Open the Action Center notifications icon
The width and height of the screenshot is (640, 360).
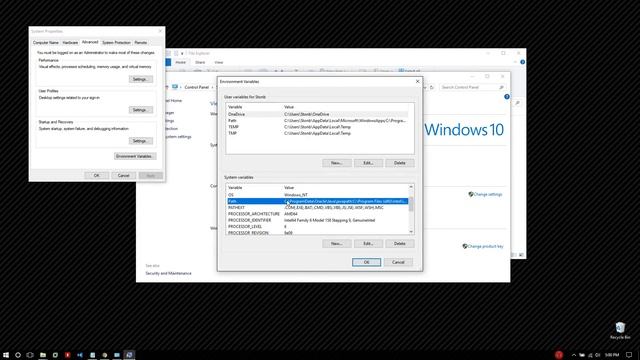629,355
